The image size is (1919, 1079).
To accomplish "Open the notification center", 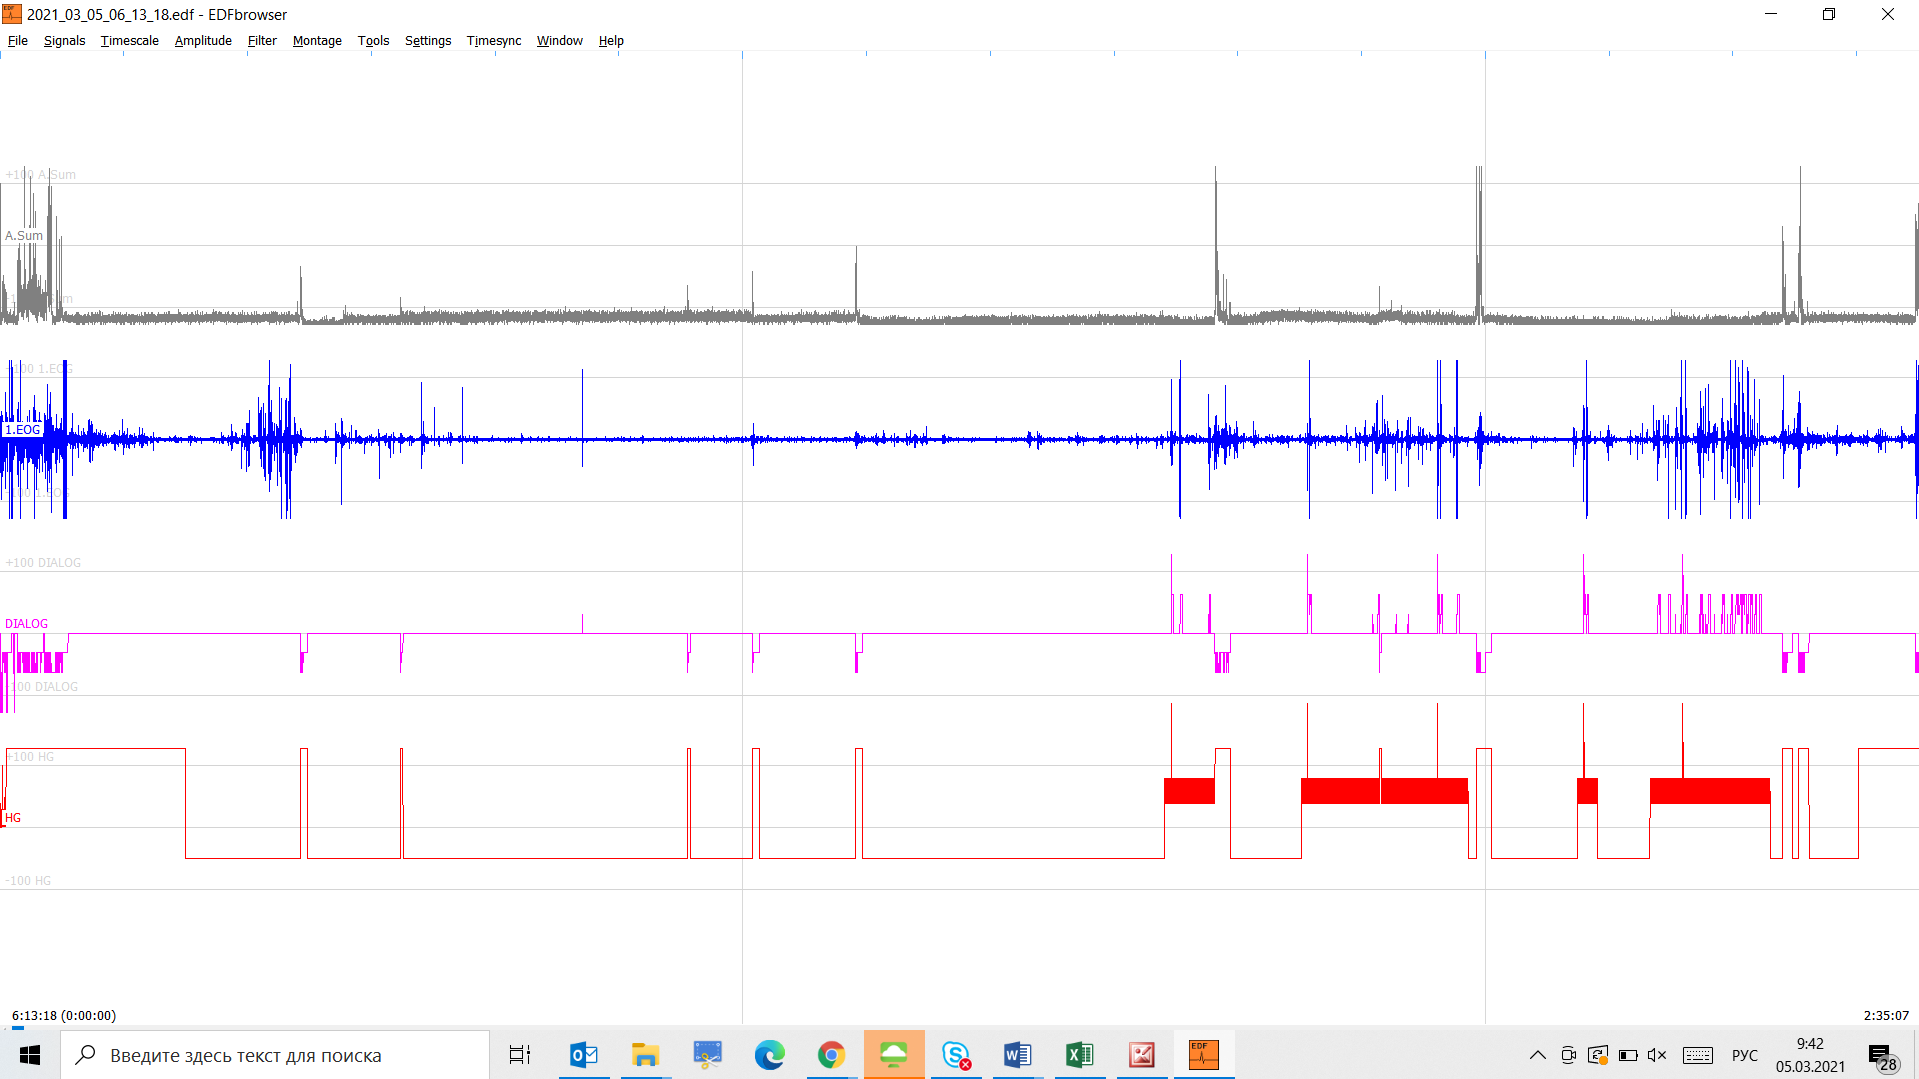I will click(1882, 1056).
